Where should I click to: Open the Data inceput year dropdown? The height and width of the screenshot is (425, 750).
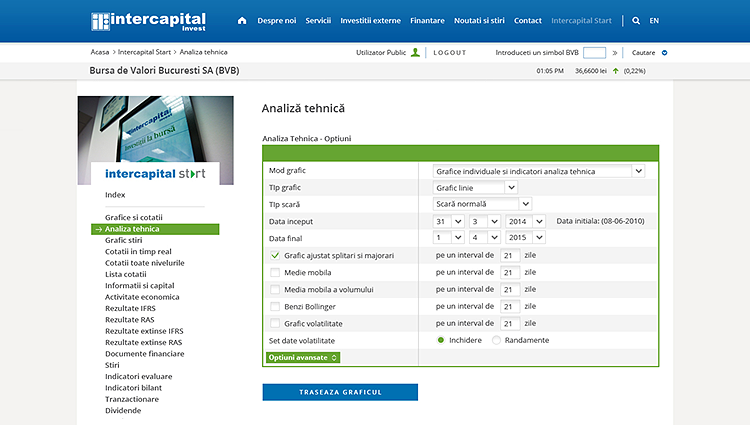tap(525, 221)
